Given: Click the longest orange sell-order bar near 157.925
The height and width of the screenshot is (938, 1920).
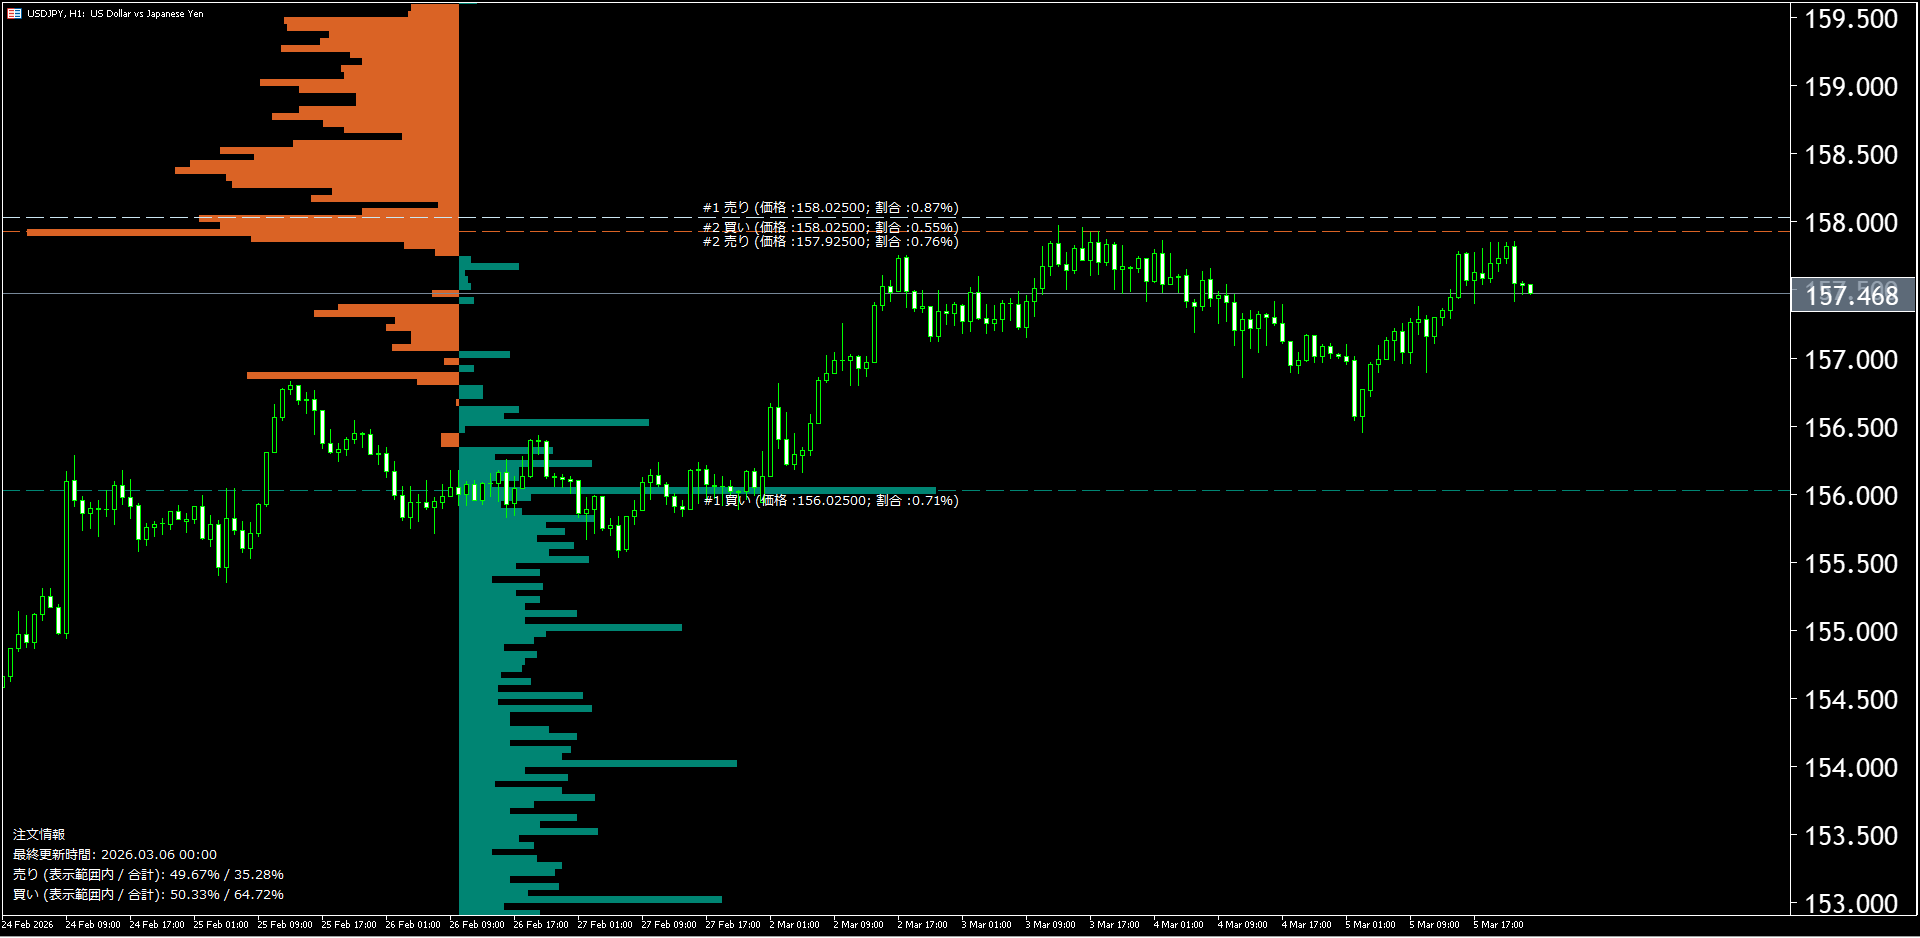Looking at the screenshot, I should (242, 232).
